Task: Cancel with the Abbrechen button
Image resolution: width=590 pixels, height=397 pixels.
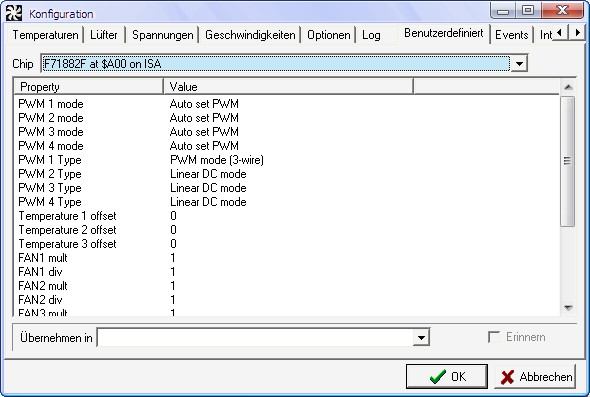Action: [535, 376]
